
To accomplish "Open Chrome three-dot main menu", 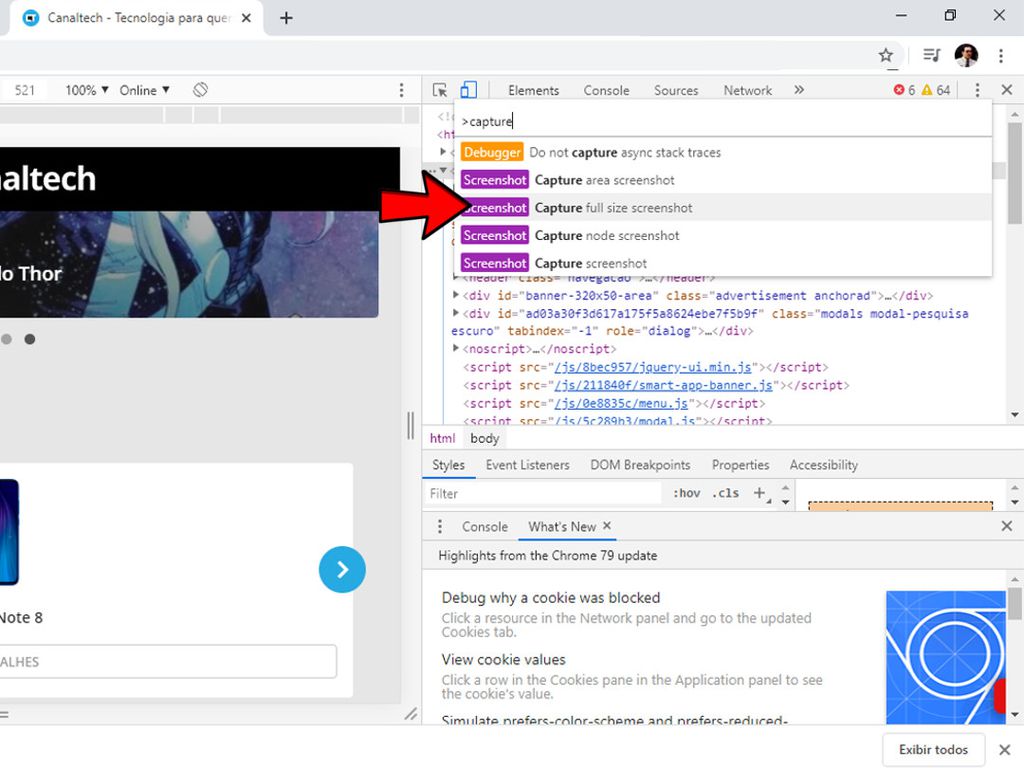I will tap(1000, 56).
